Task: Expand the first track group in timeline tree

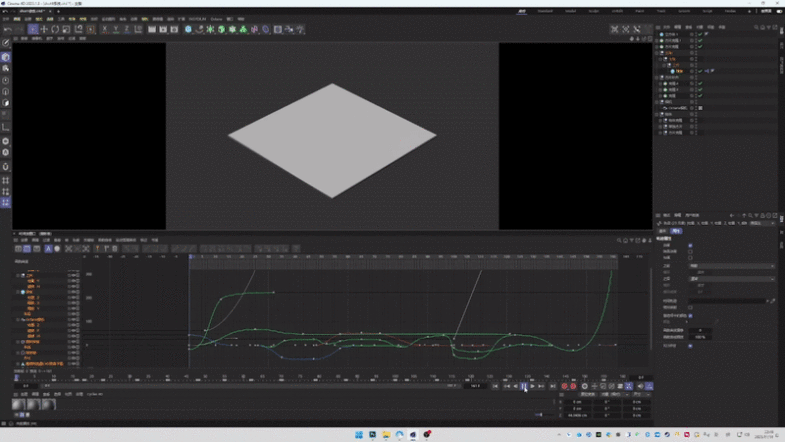Action: click(18, 275)
